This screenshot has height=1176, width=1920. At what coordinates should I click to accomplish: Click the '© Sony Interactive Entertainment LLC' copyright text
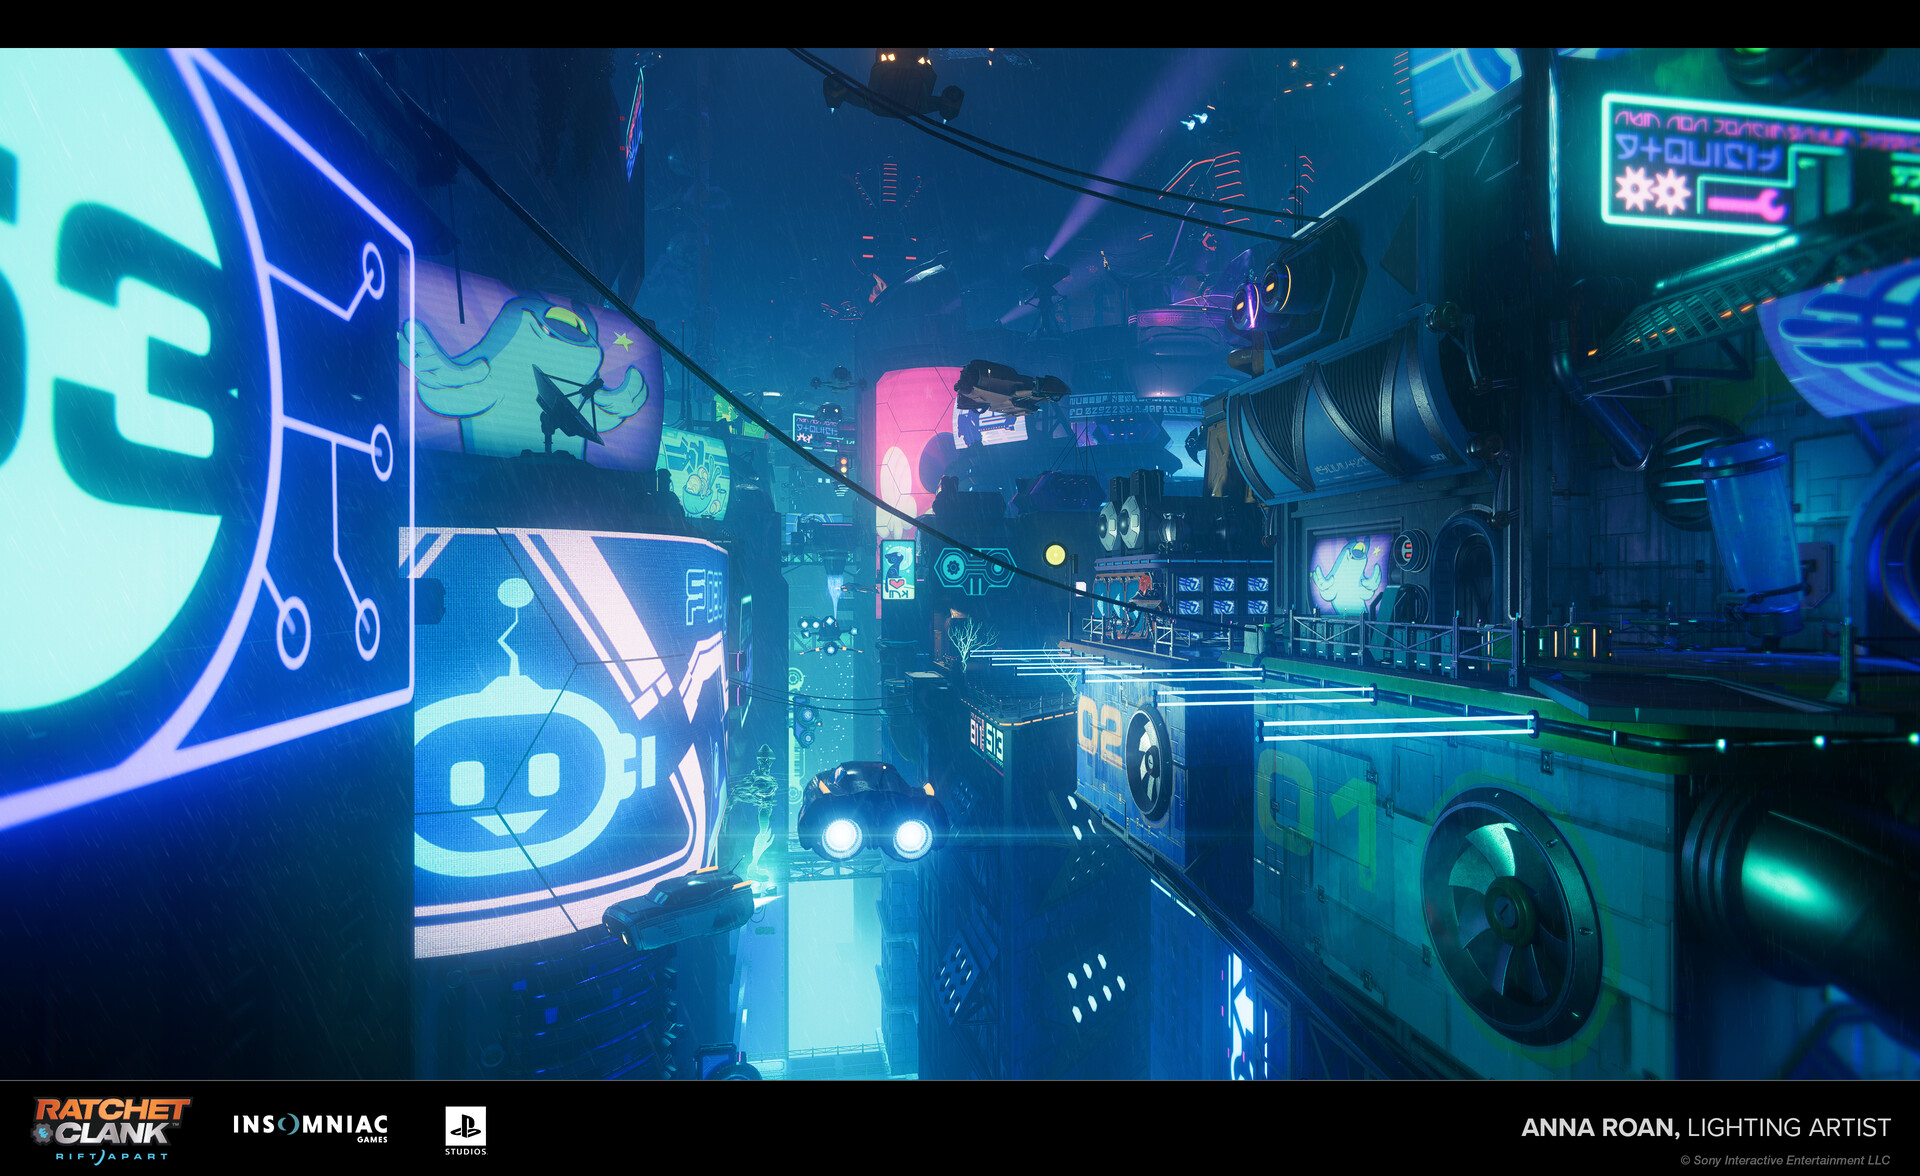pyautogui.click(x=1784, y=1160)
